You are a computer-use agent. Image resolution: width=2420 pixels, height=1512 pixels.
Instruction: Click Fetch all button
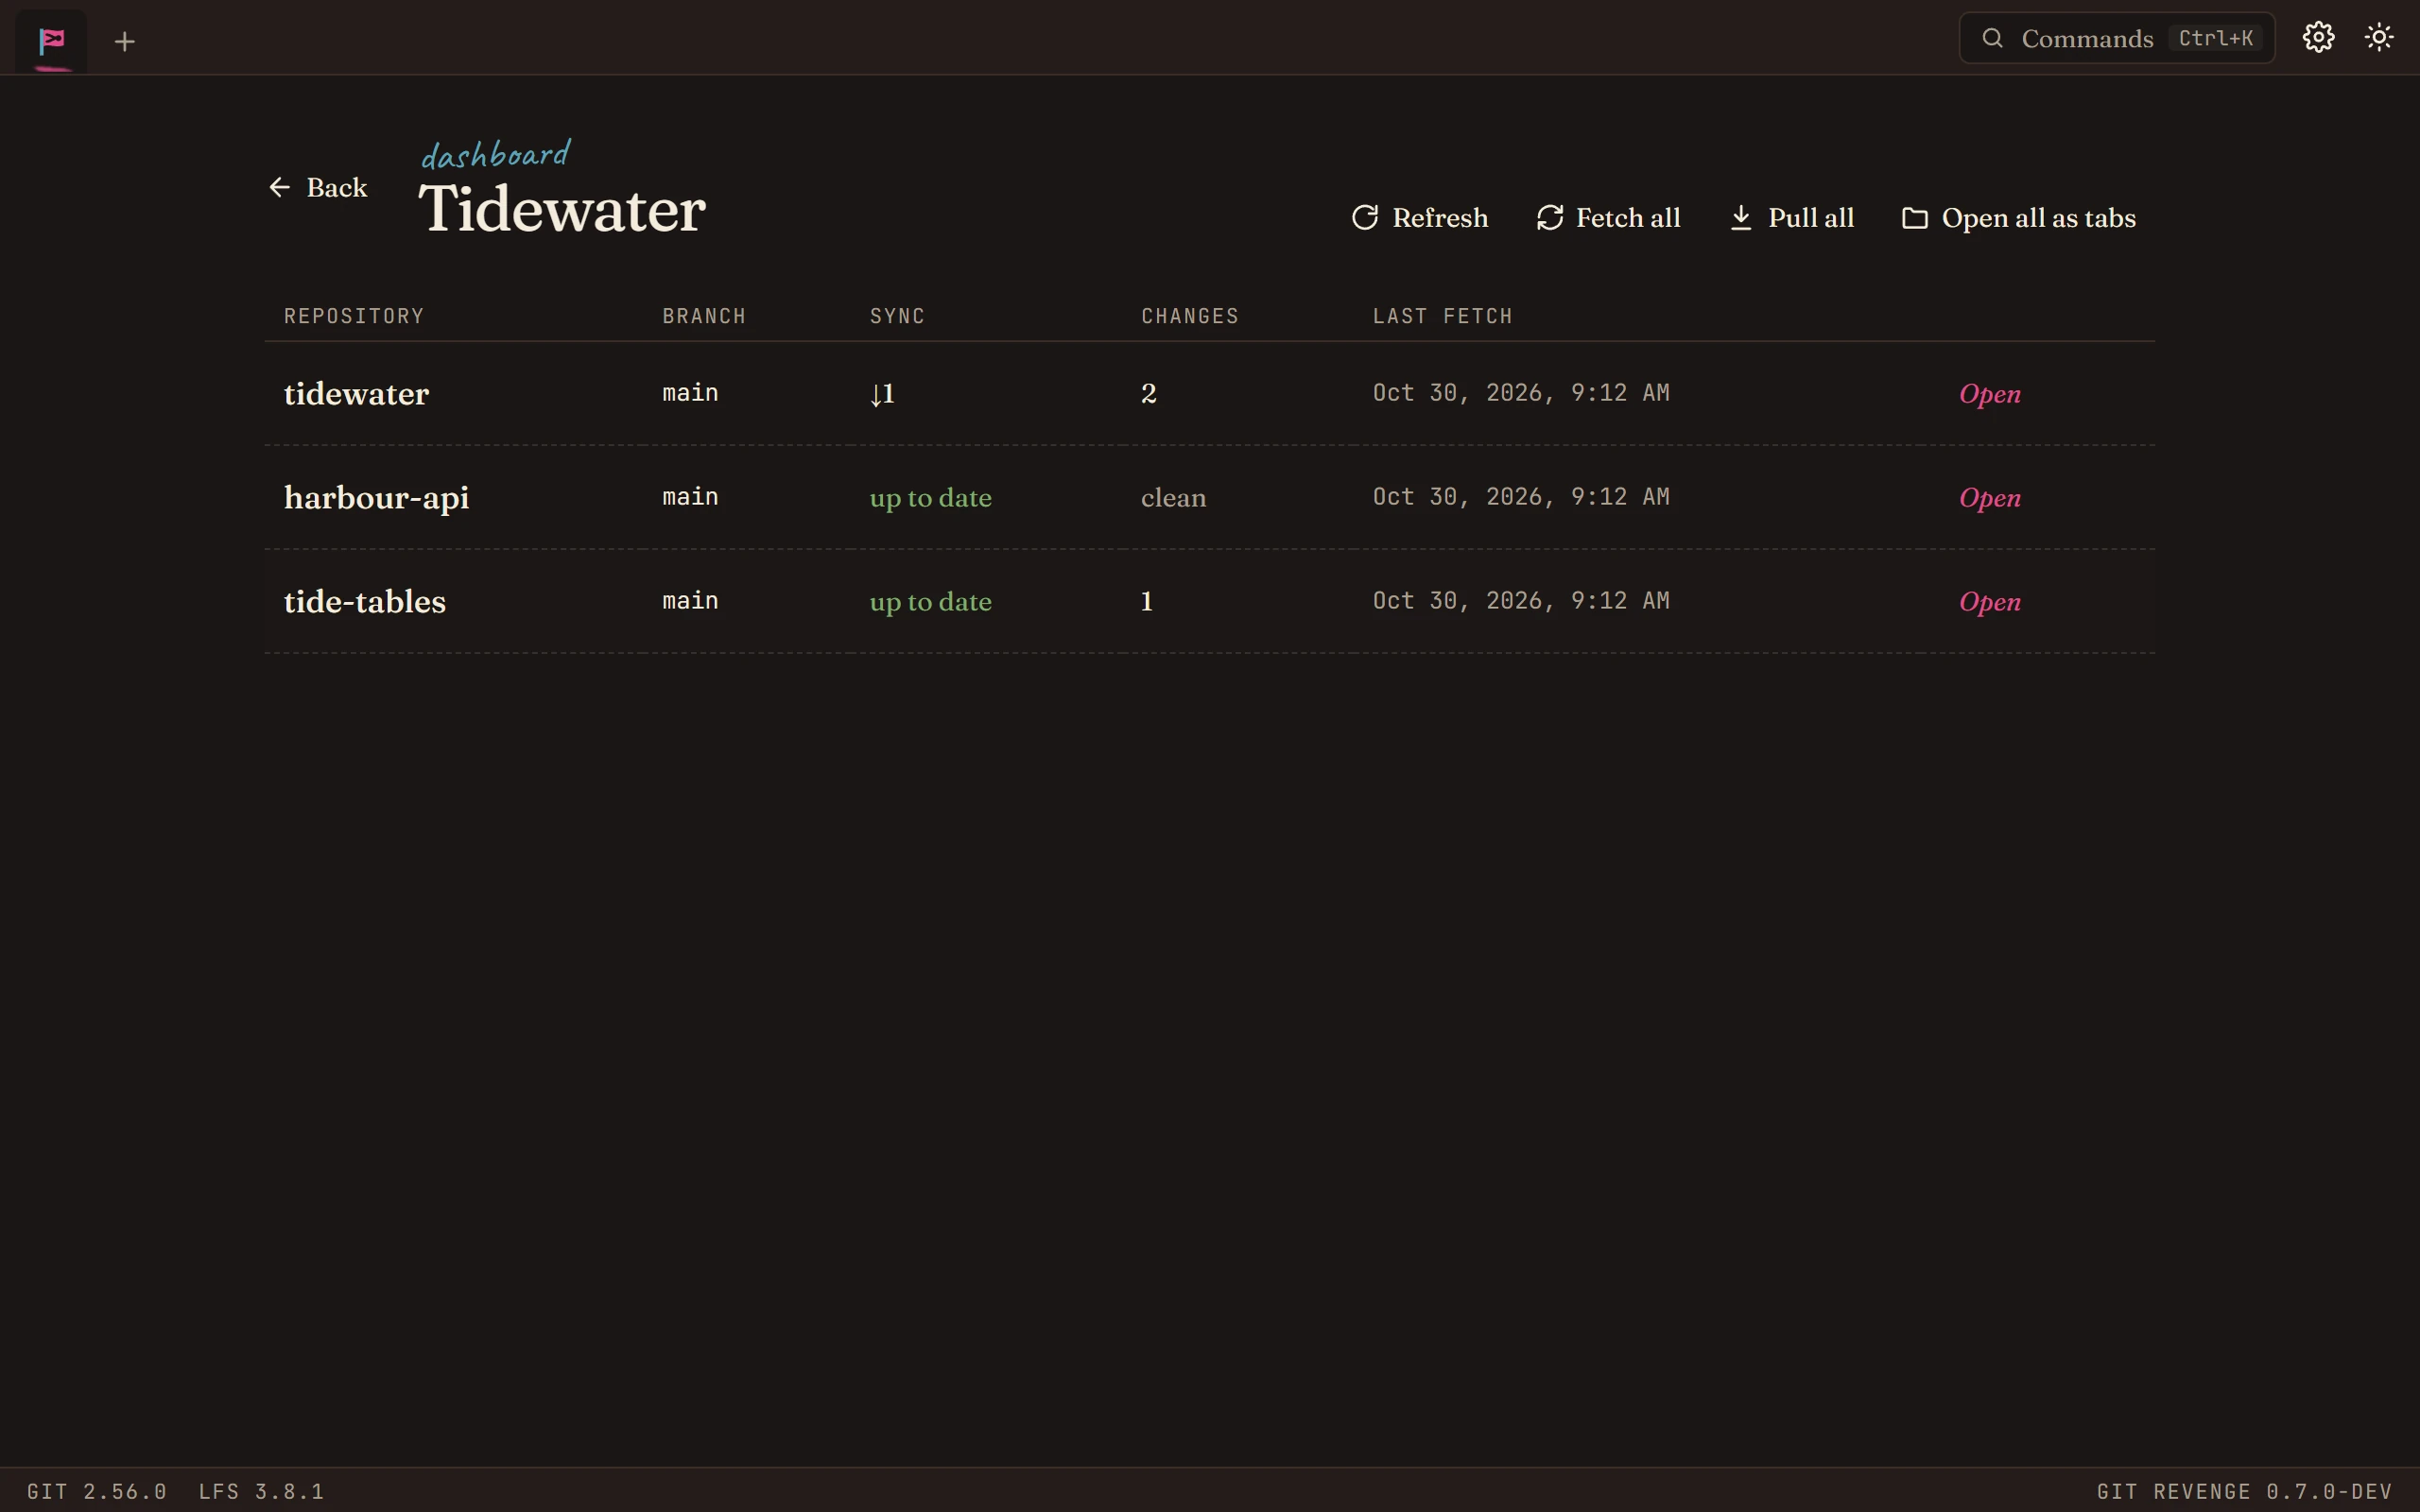point(1608,218)
